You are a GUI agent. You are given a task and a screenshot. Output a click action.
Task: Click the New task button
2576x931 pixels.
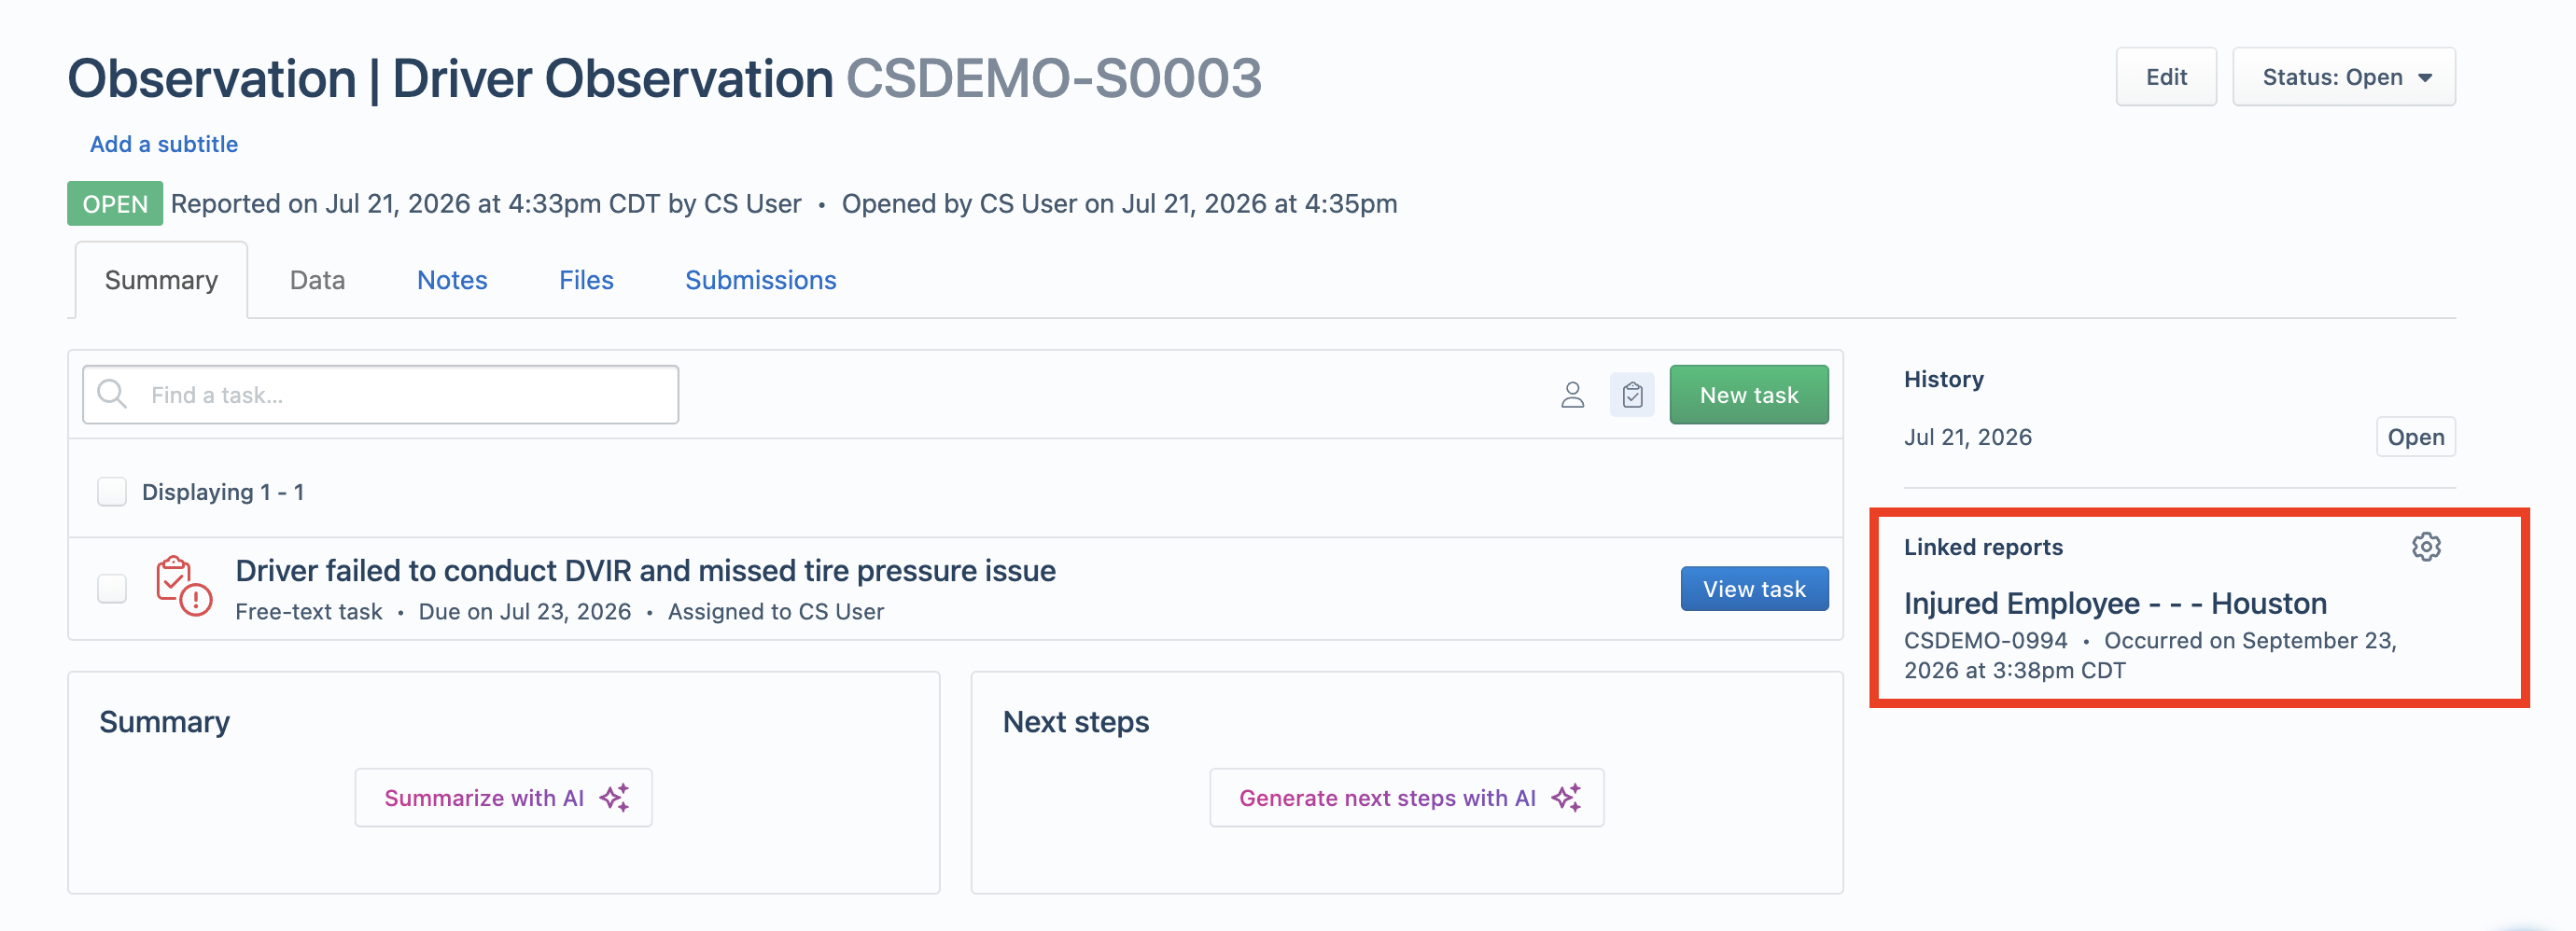(1749, 395)
